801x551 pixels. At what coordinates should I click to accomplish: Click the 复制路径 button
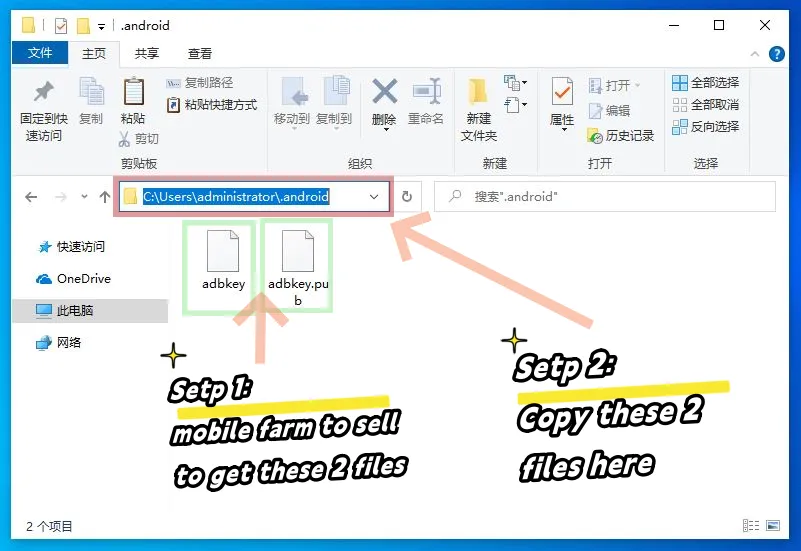pos(199,83)
